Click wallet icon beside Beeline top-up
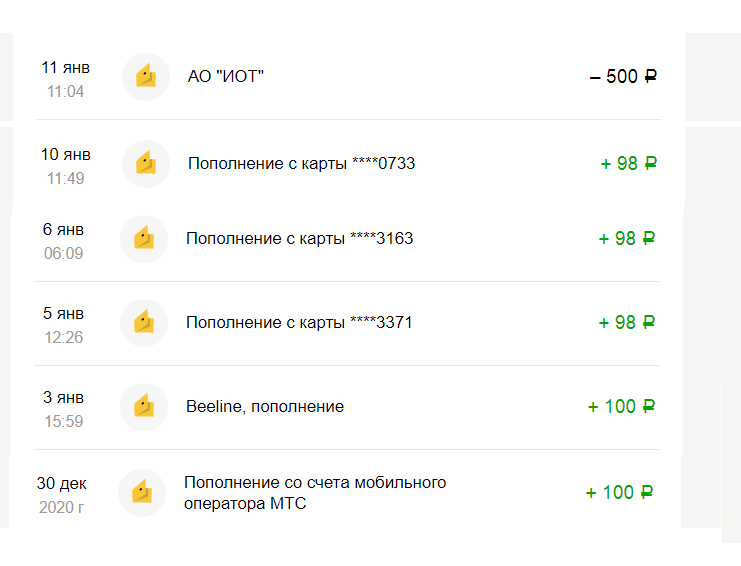Image resolution: width=741 pixels, height=566 pixels. click(x=144, y=407)
